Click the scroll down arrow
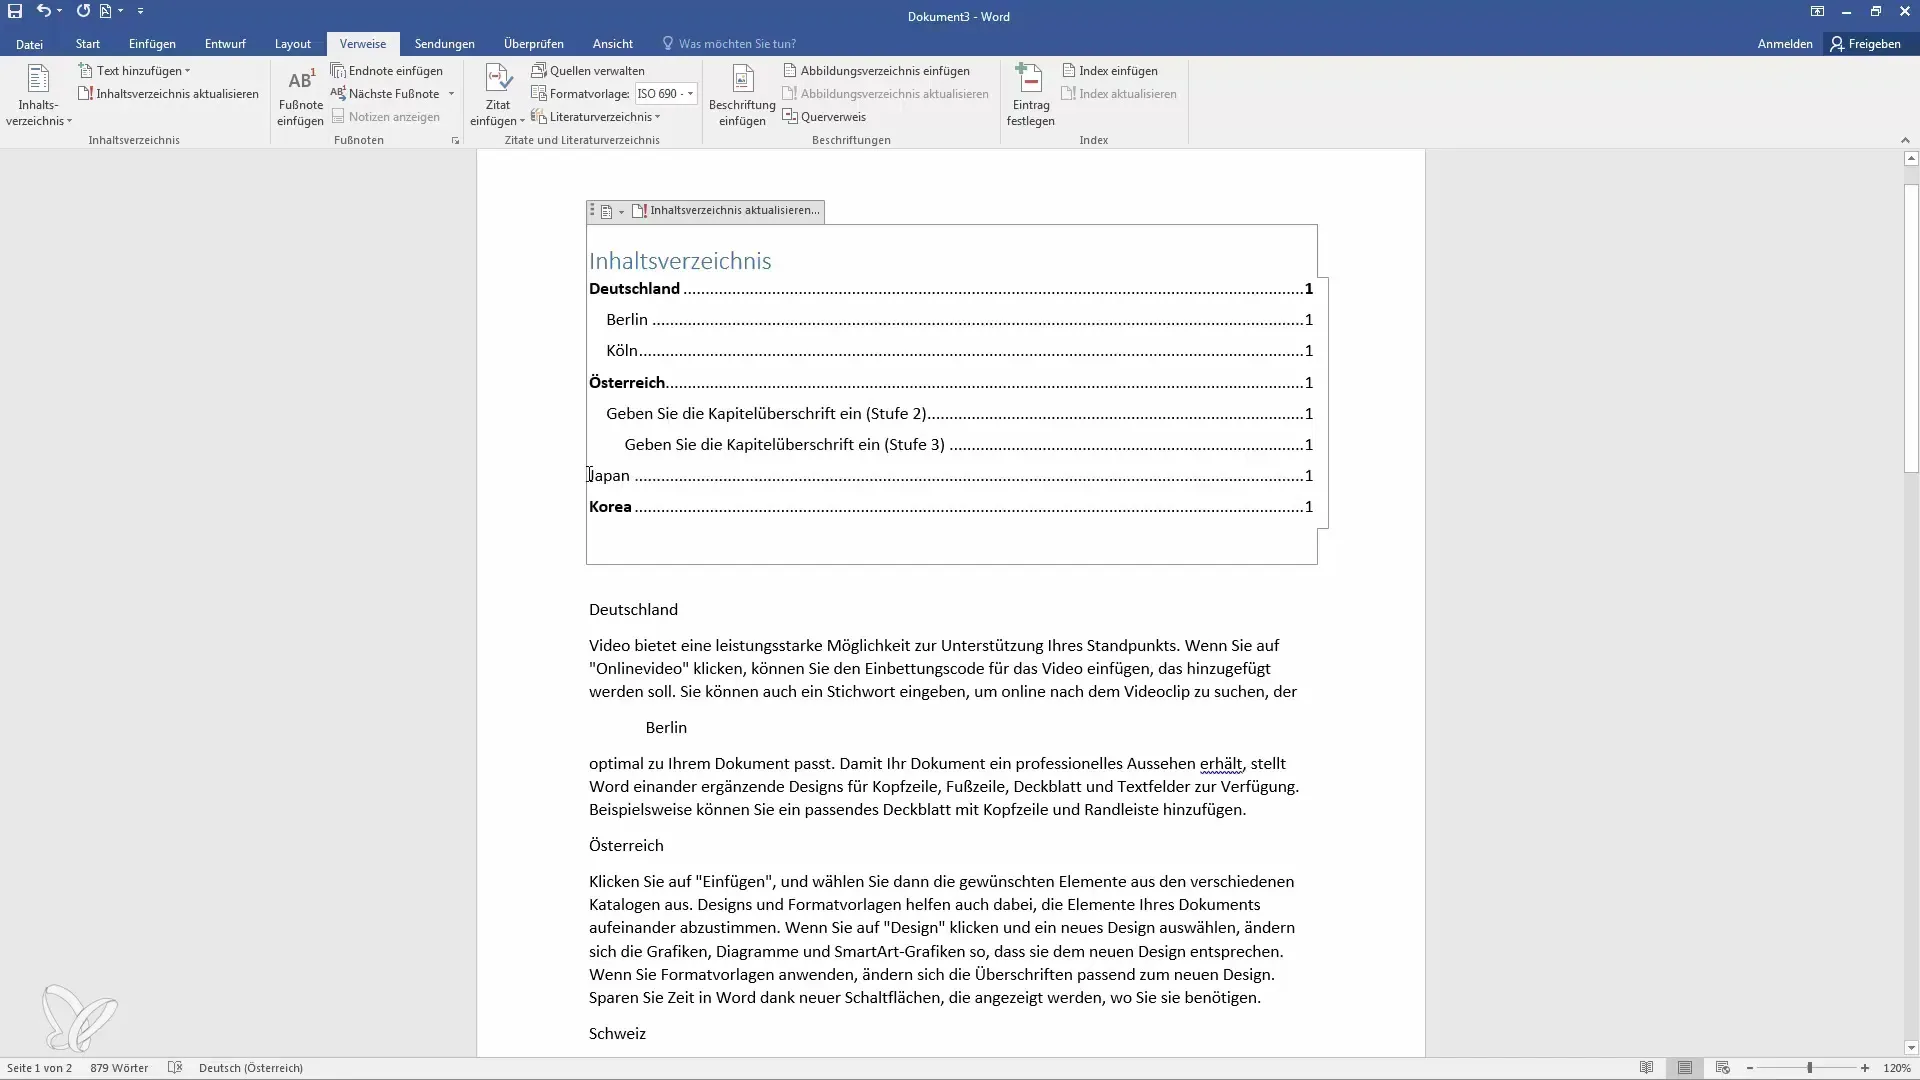1920x1080 pixels. (x=1911, y=1048)
